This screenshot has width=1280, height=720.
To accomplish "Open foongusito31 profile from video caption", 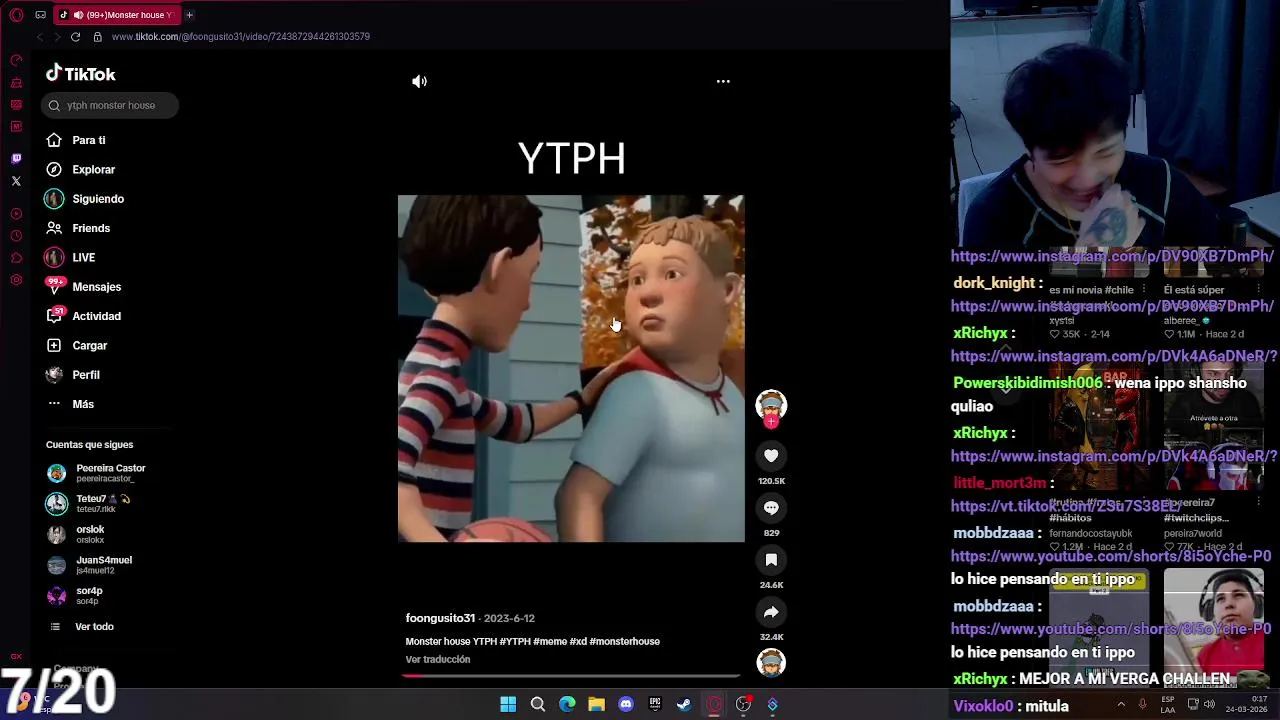I will point(440,618).
